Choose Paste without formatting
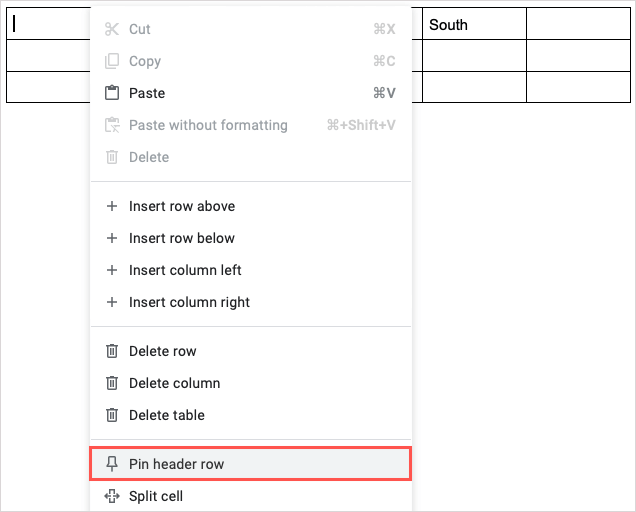Screen dimensions: 636x512 [208, 125]
